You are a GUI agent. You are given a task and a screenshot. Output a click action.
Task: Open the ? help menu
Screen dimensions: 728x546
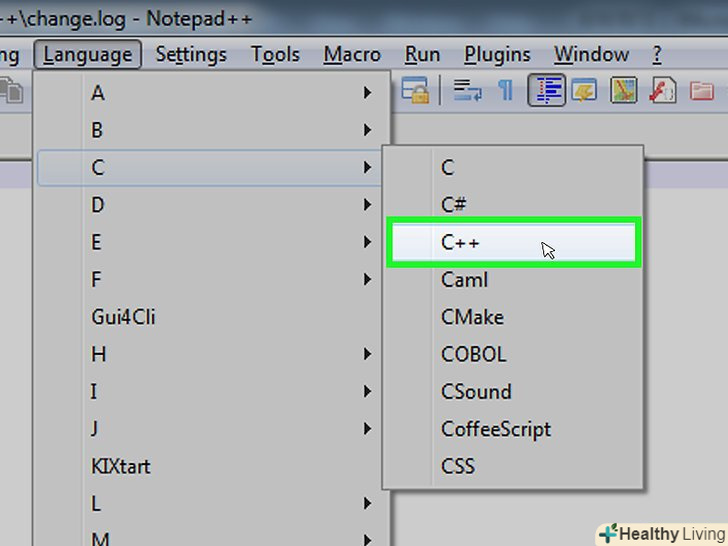point(656,55)
